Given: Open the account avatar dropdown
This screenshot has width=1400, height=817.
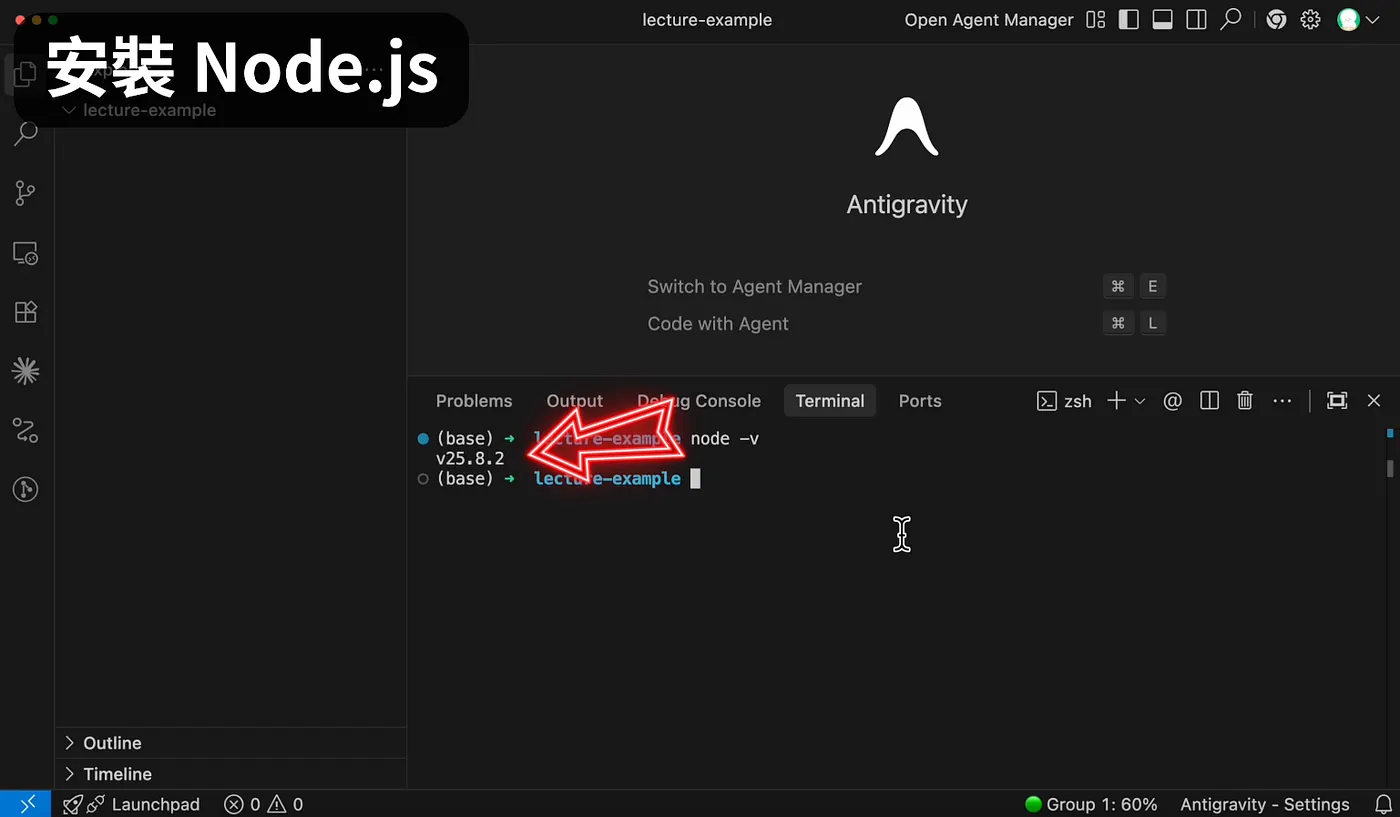Looking at the screenshot, I should pyautogui.click(x=1356, y=20).
